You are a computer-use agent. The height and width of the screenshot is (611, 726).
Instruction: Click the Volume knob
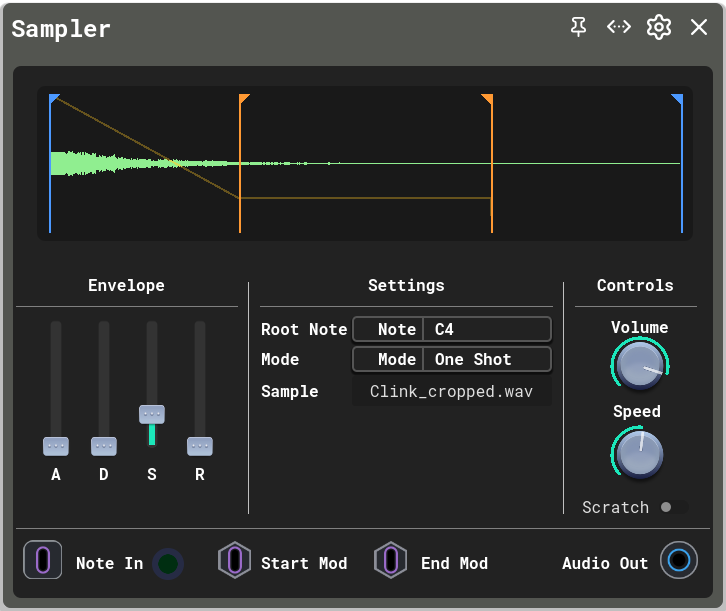point(640,365)
